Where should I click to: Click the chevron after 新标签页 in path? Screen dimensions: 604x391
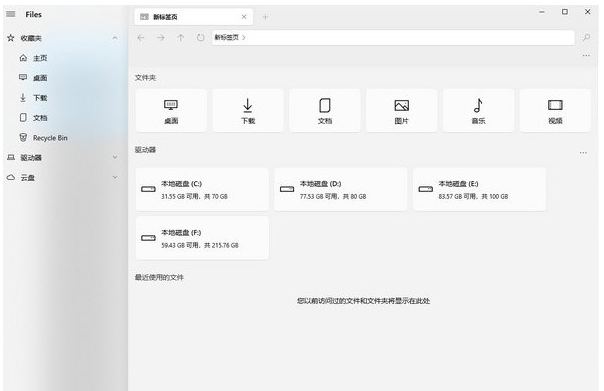pyautogui.click(x=244, y=38)
